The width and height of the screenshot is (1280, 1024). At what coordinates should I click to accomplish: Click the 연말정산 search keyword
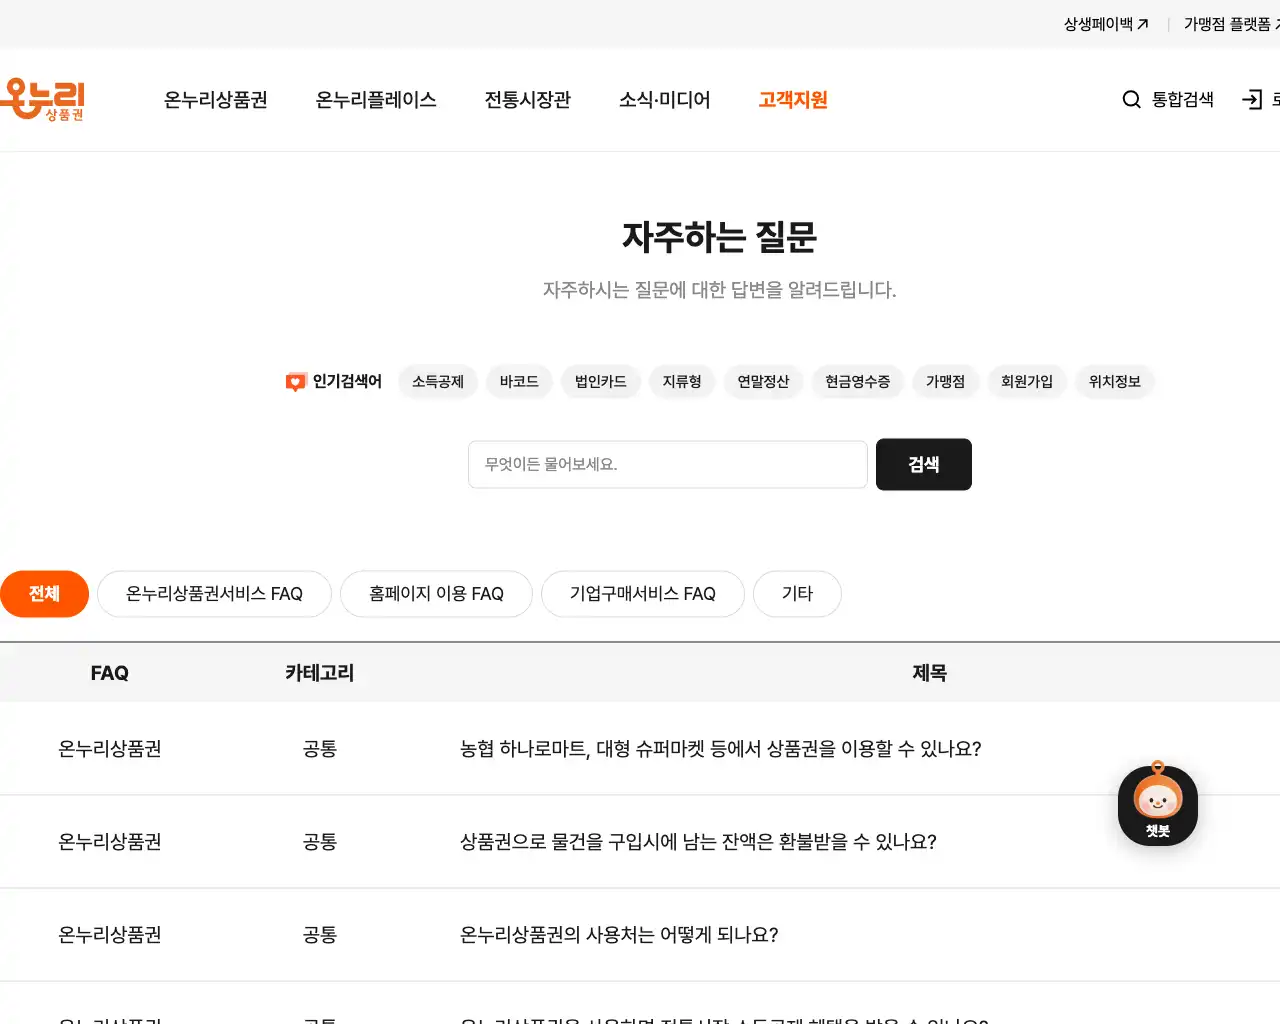click(763, 381)
